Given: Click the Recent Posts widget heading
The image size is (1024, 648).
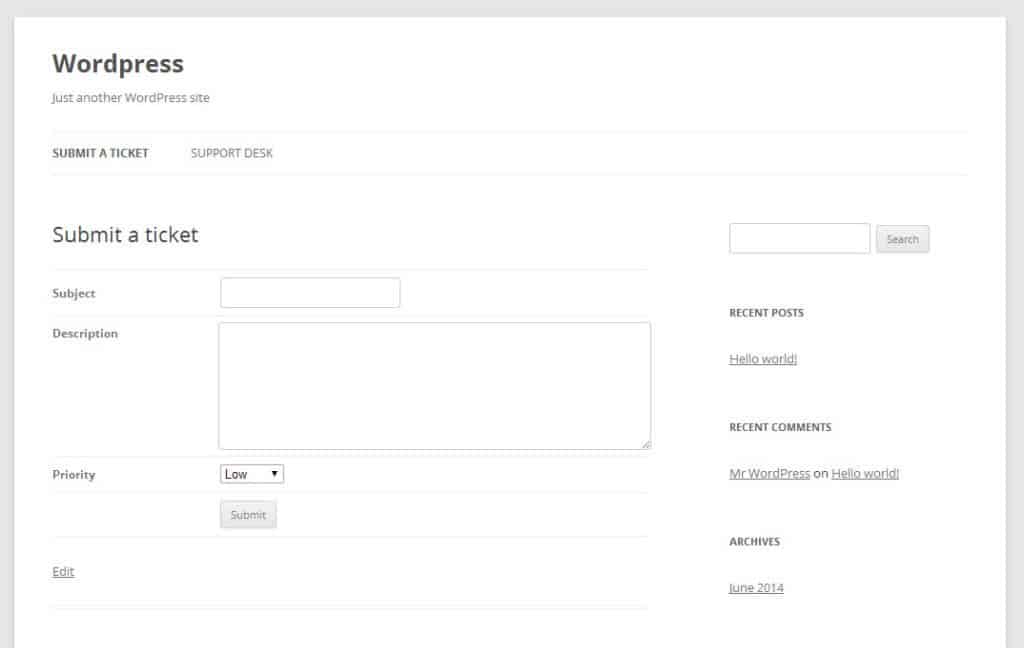Looking at the screenshot, I should [767, 313].
